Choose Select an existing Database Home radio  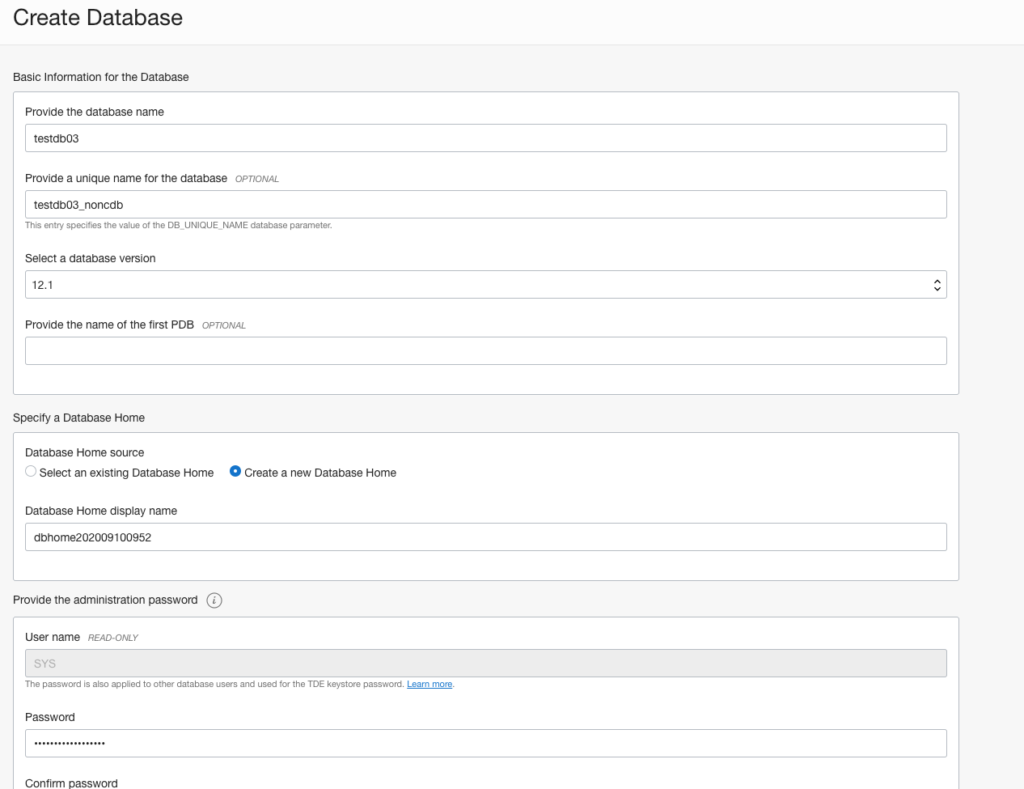[x=31, y=472]
